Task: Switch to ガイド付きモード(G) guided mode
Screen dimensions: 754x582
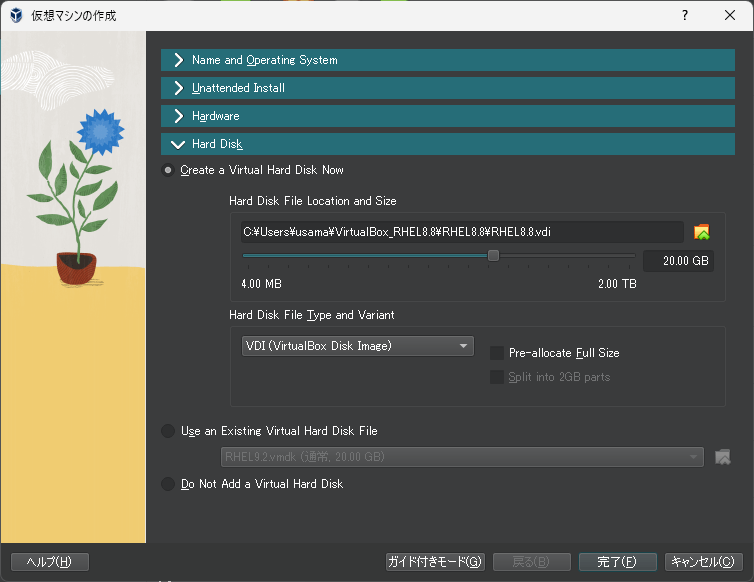Action: coord(435,562)
